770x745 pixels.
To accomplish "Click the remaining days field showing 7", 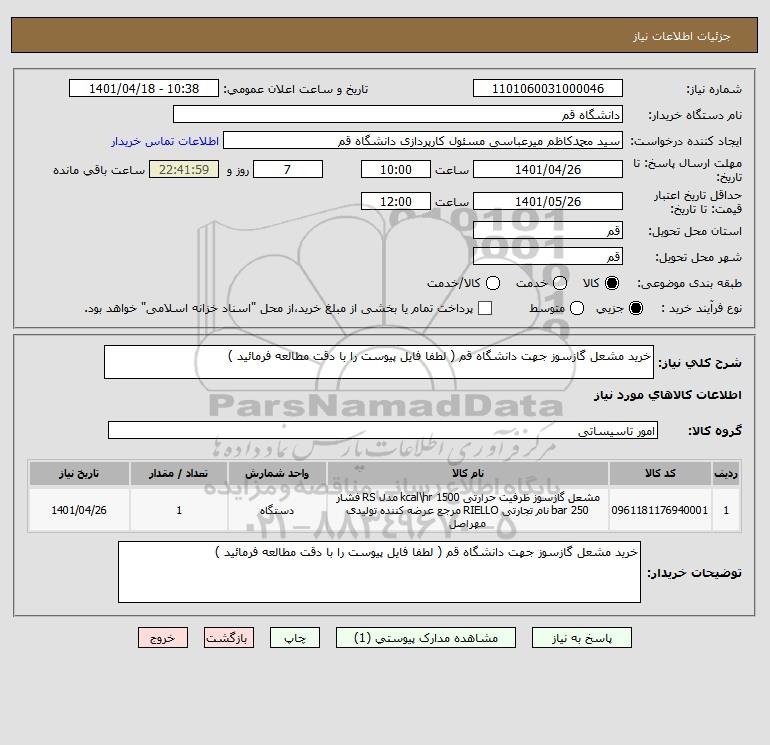I will coord(288,169).
